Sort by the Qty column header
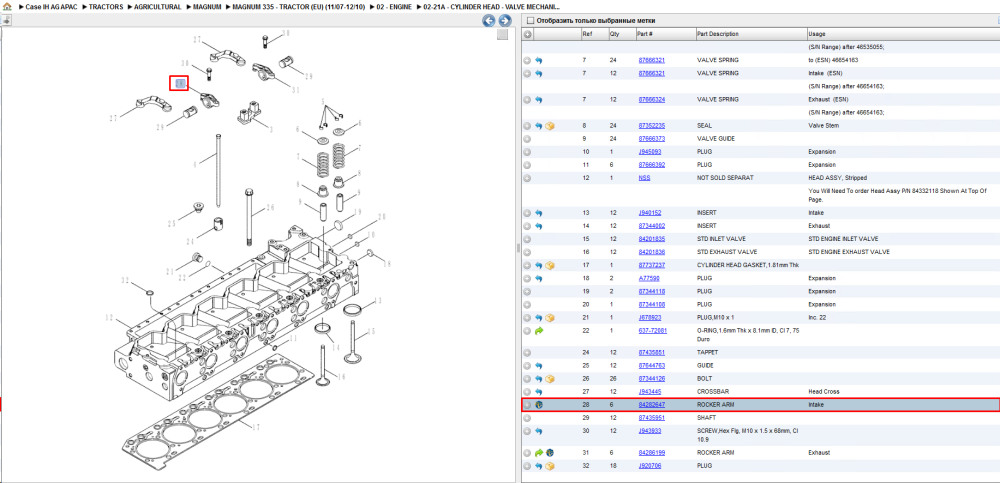Image resolution: width=1000 pixels, height=483 pixels. [x=621, y=34]
